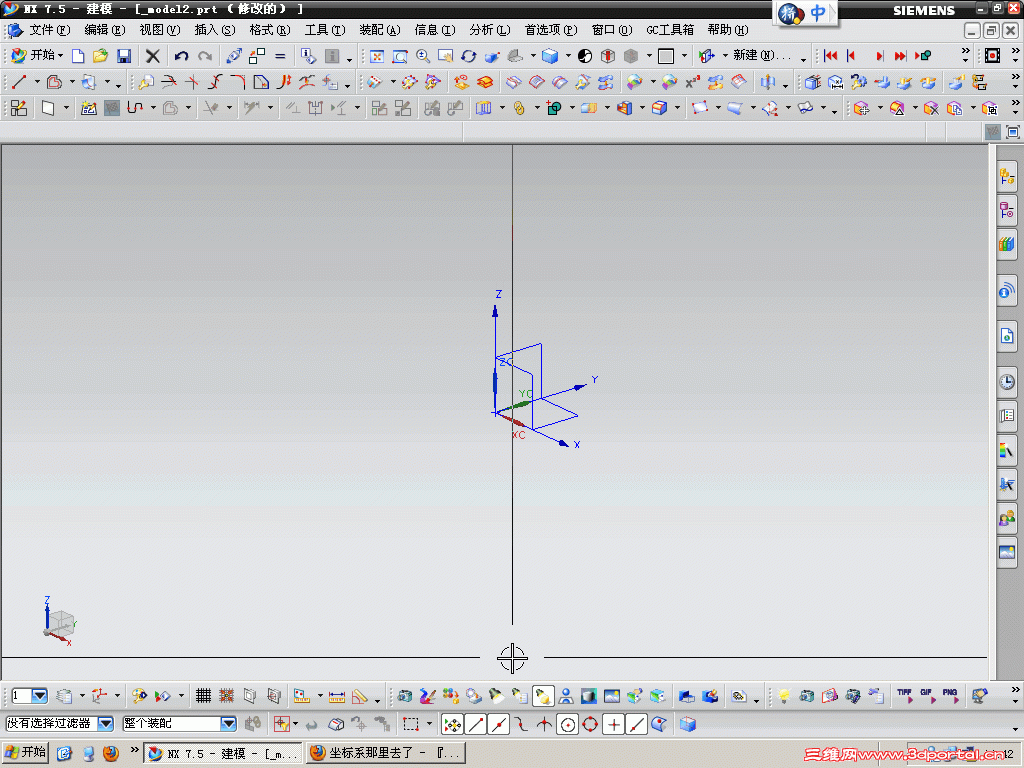Open the selection filter dropdown

[105, 724]
